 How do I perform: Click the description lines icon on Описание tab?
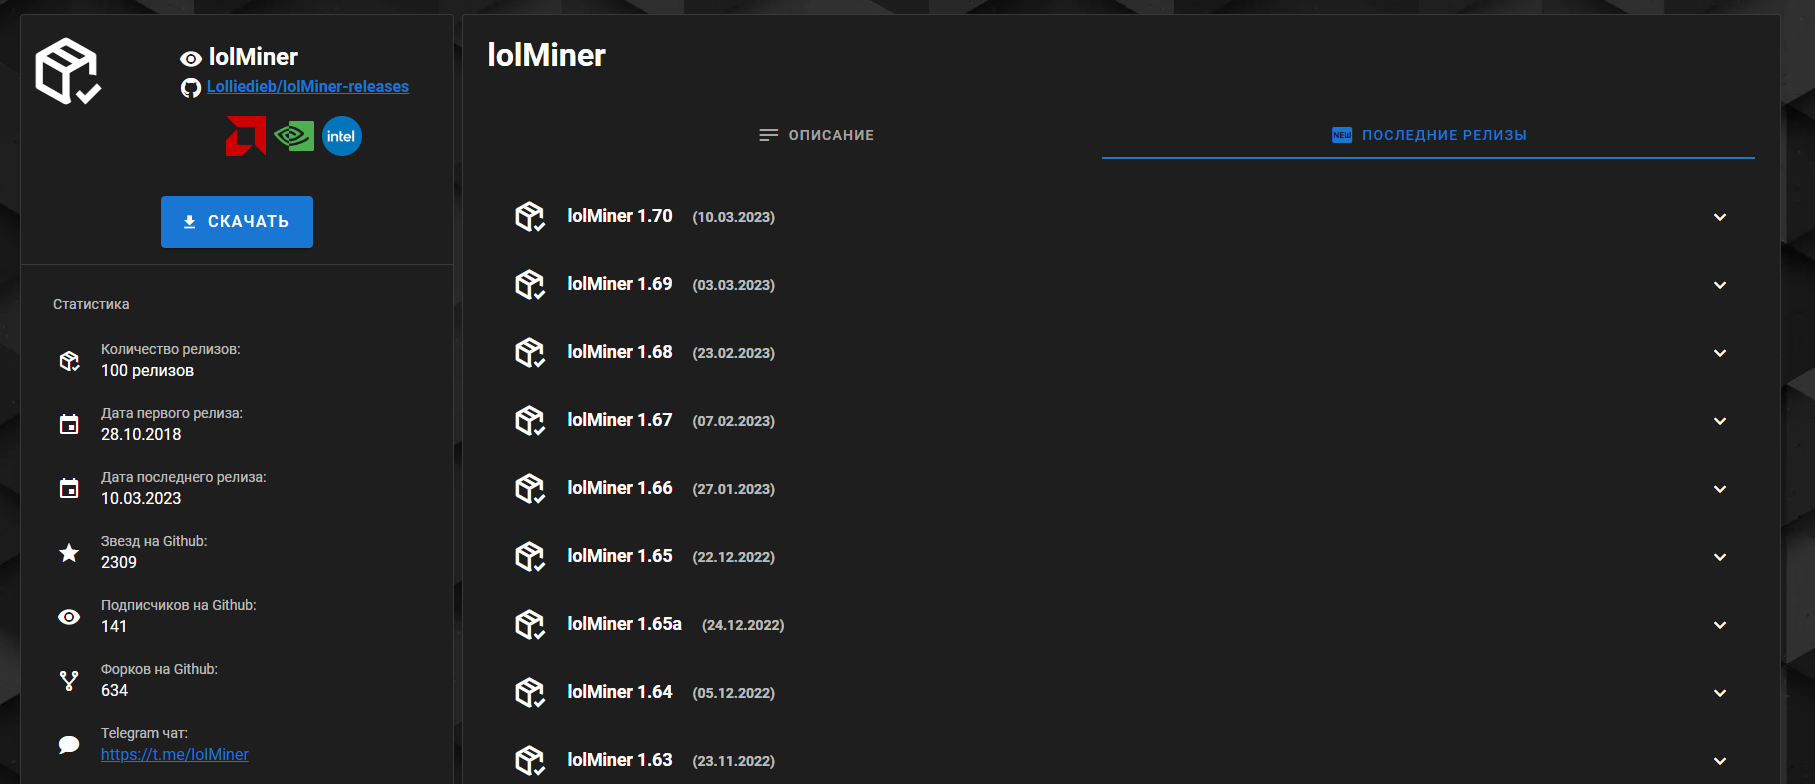pyautogui.click(x=768, y=135)
